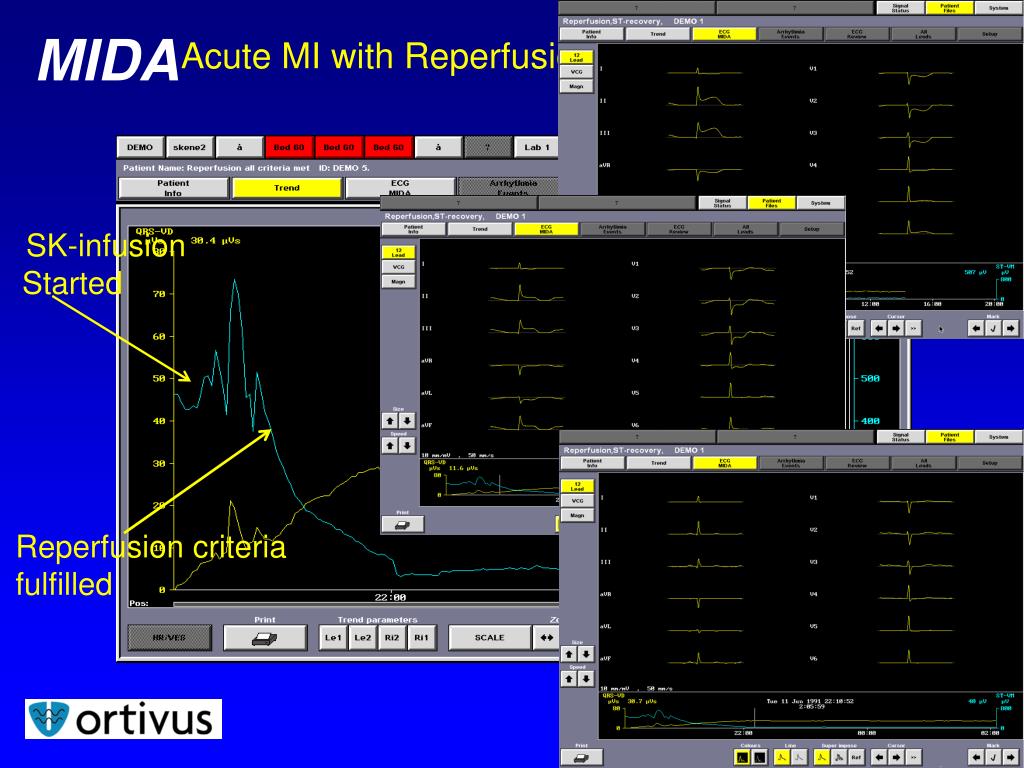This screenshot has width=1024, height=768.
Task: Click Ref in the bottom-right window
Action: 856,758
